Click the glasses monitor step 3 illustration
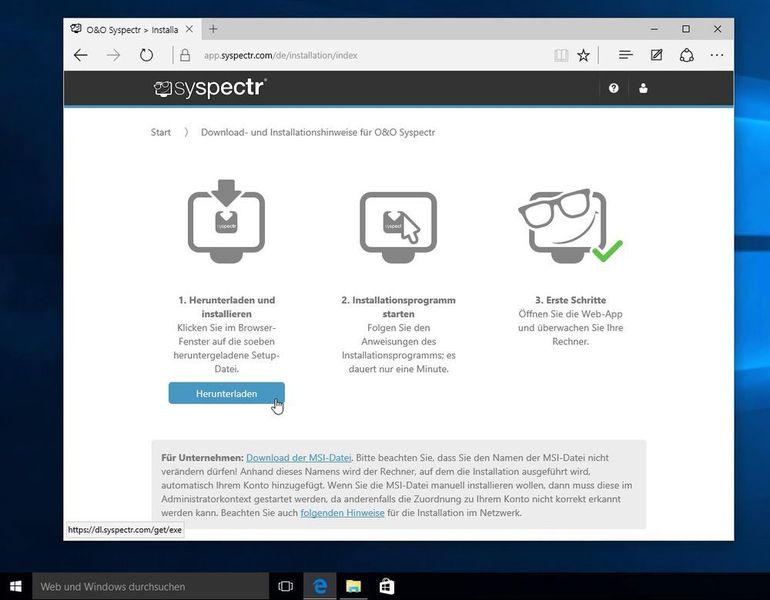The image size is (770, 600). pos(571,226)
